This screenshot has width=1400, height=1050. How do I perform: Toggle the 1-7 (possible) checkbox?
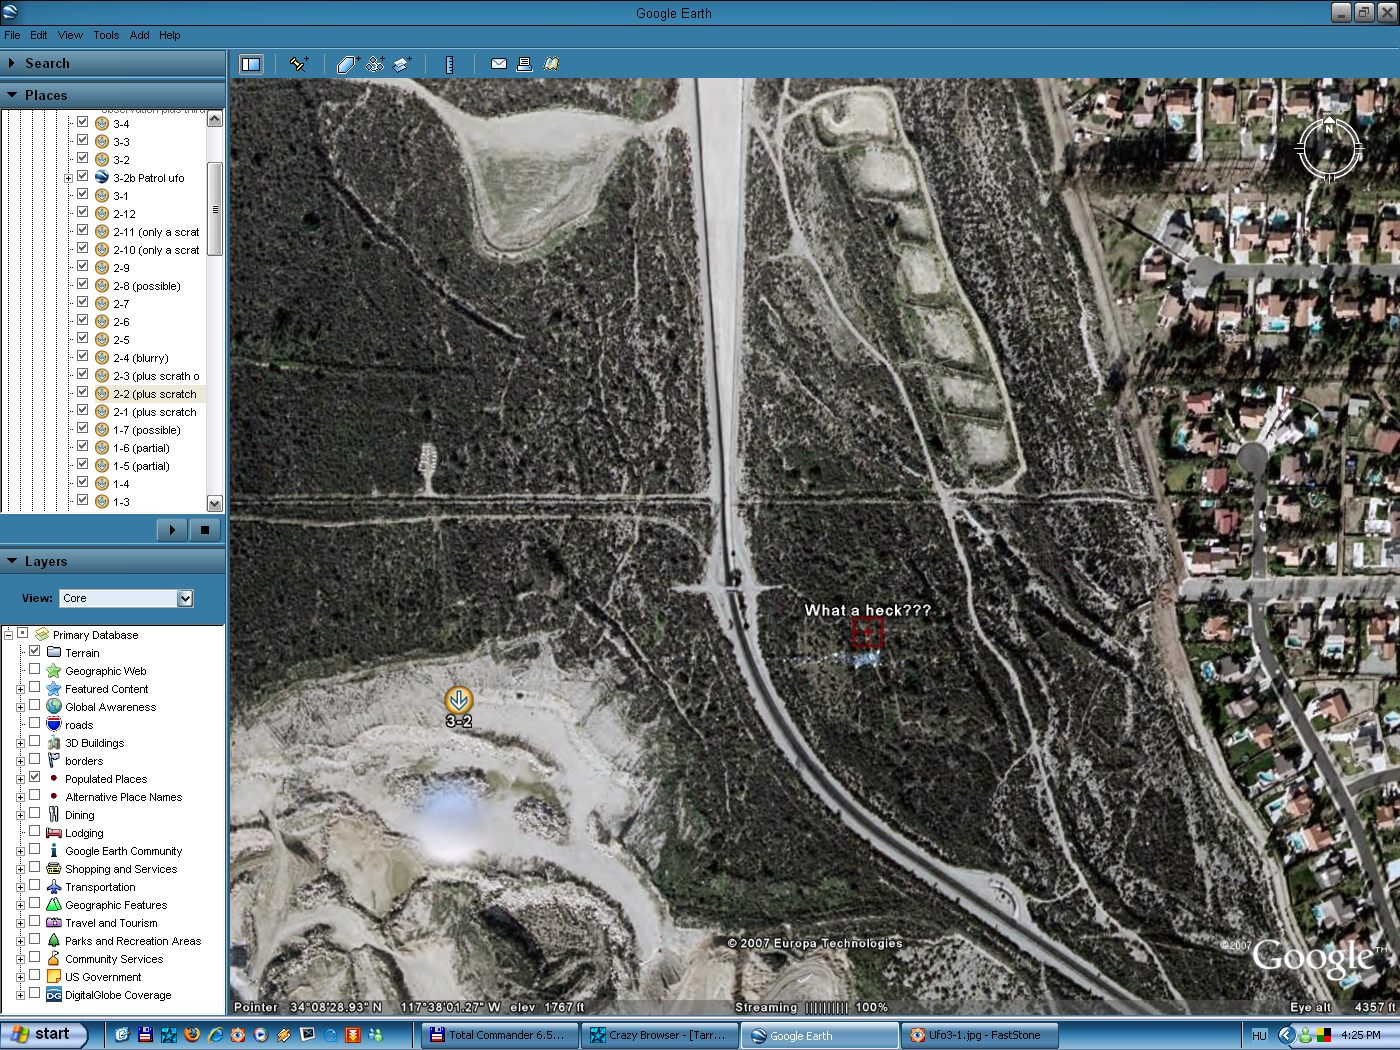click(x=83, y=429)
